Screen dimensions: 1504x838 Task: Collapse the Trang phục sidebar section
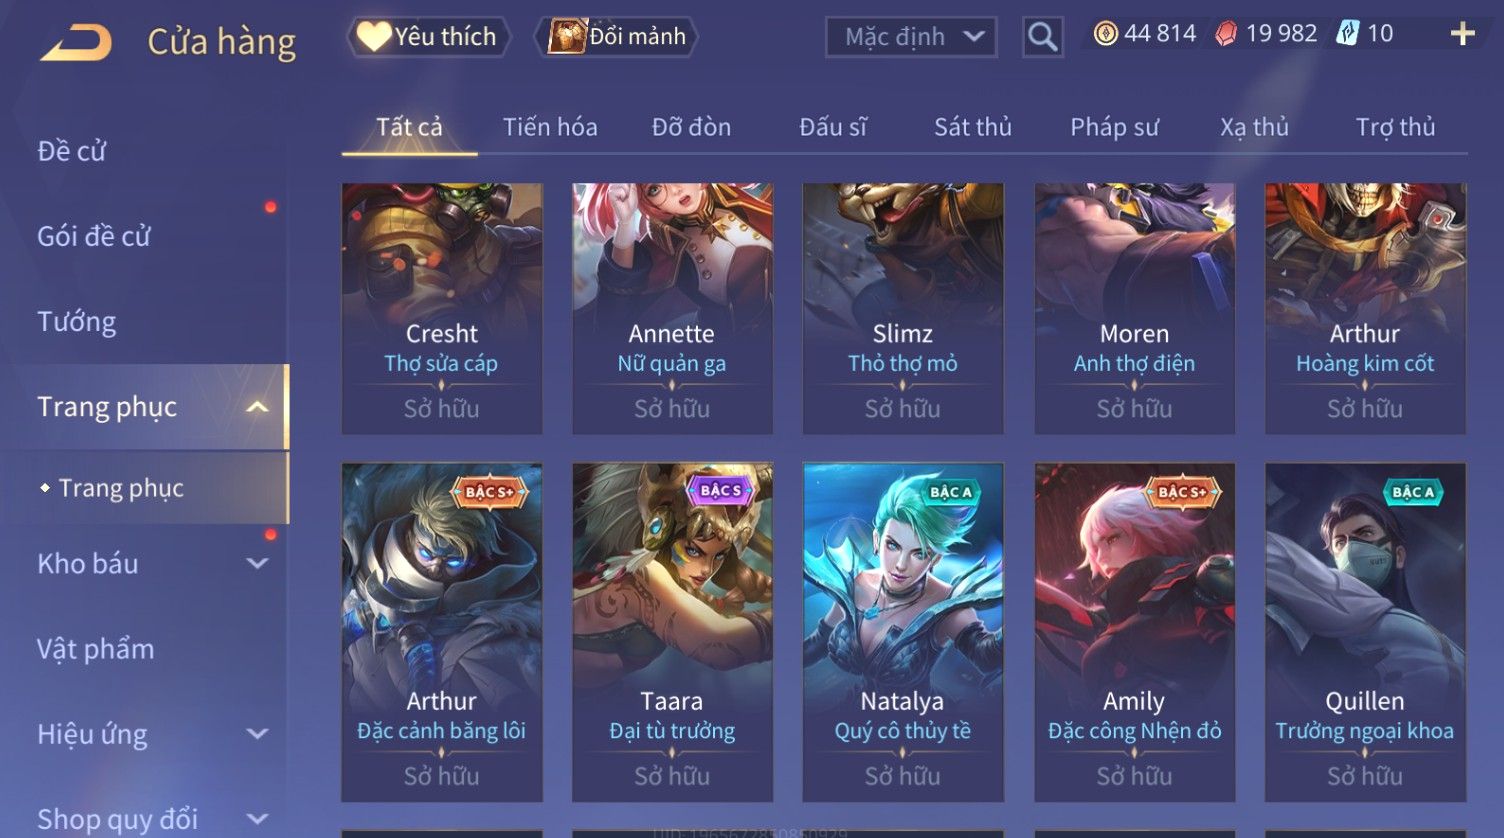click(257, 407)
